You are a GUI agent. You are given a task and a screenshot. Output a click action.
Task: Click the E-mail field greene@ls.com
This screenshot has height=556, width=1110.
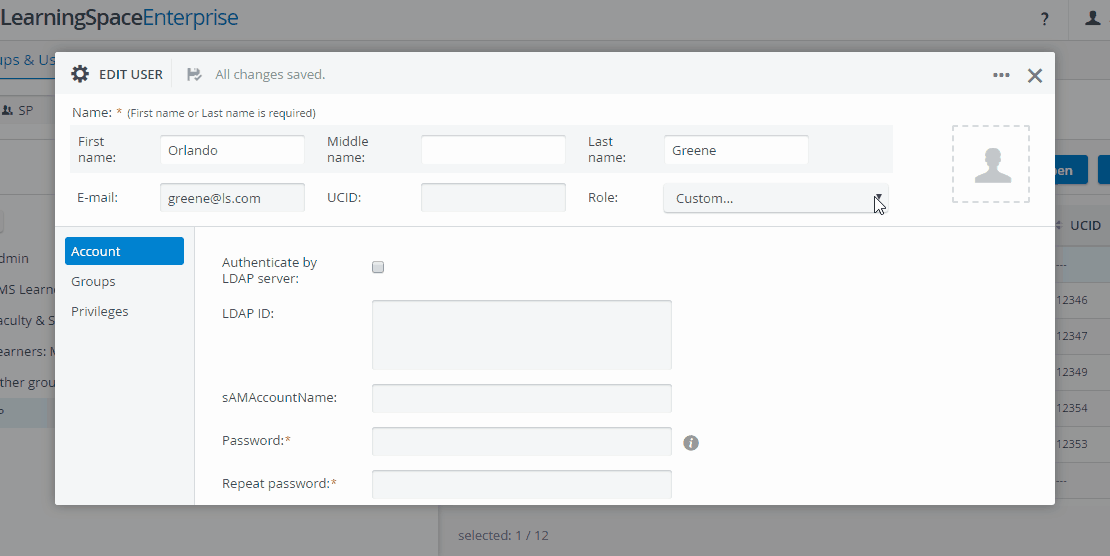pyautogui.click(x=232, y=198)
